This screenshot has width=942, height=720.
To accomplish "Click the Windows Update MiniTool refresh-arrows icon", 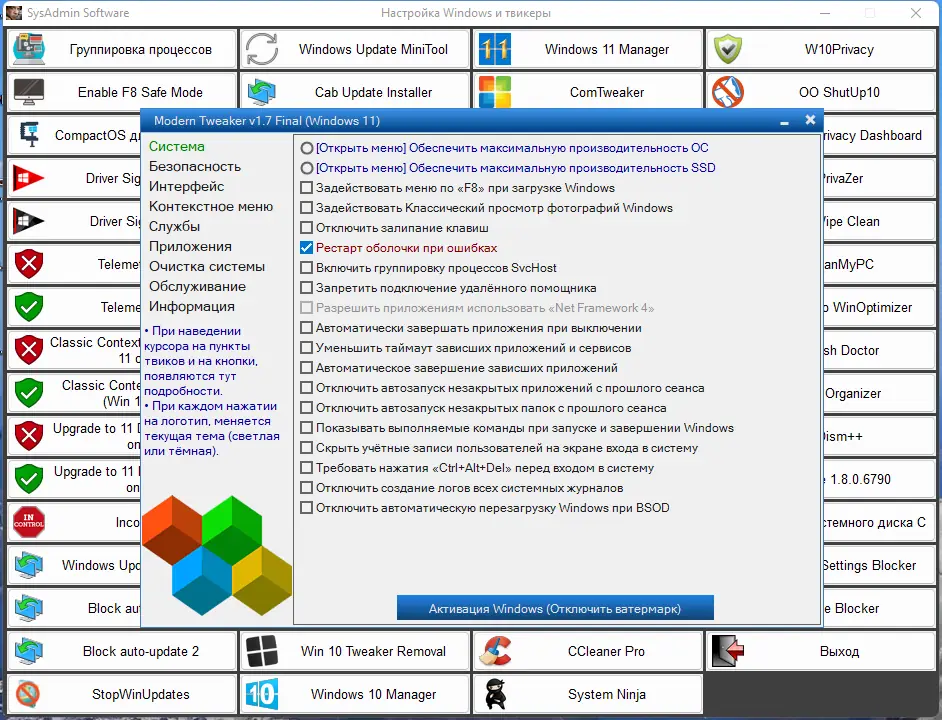I will 262,49.
